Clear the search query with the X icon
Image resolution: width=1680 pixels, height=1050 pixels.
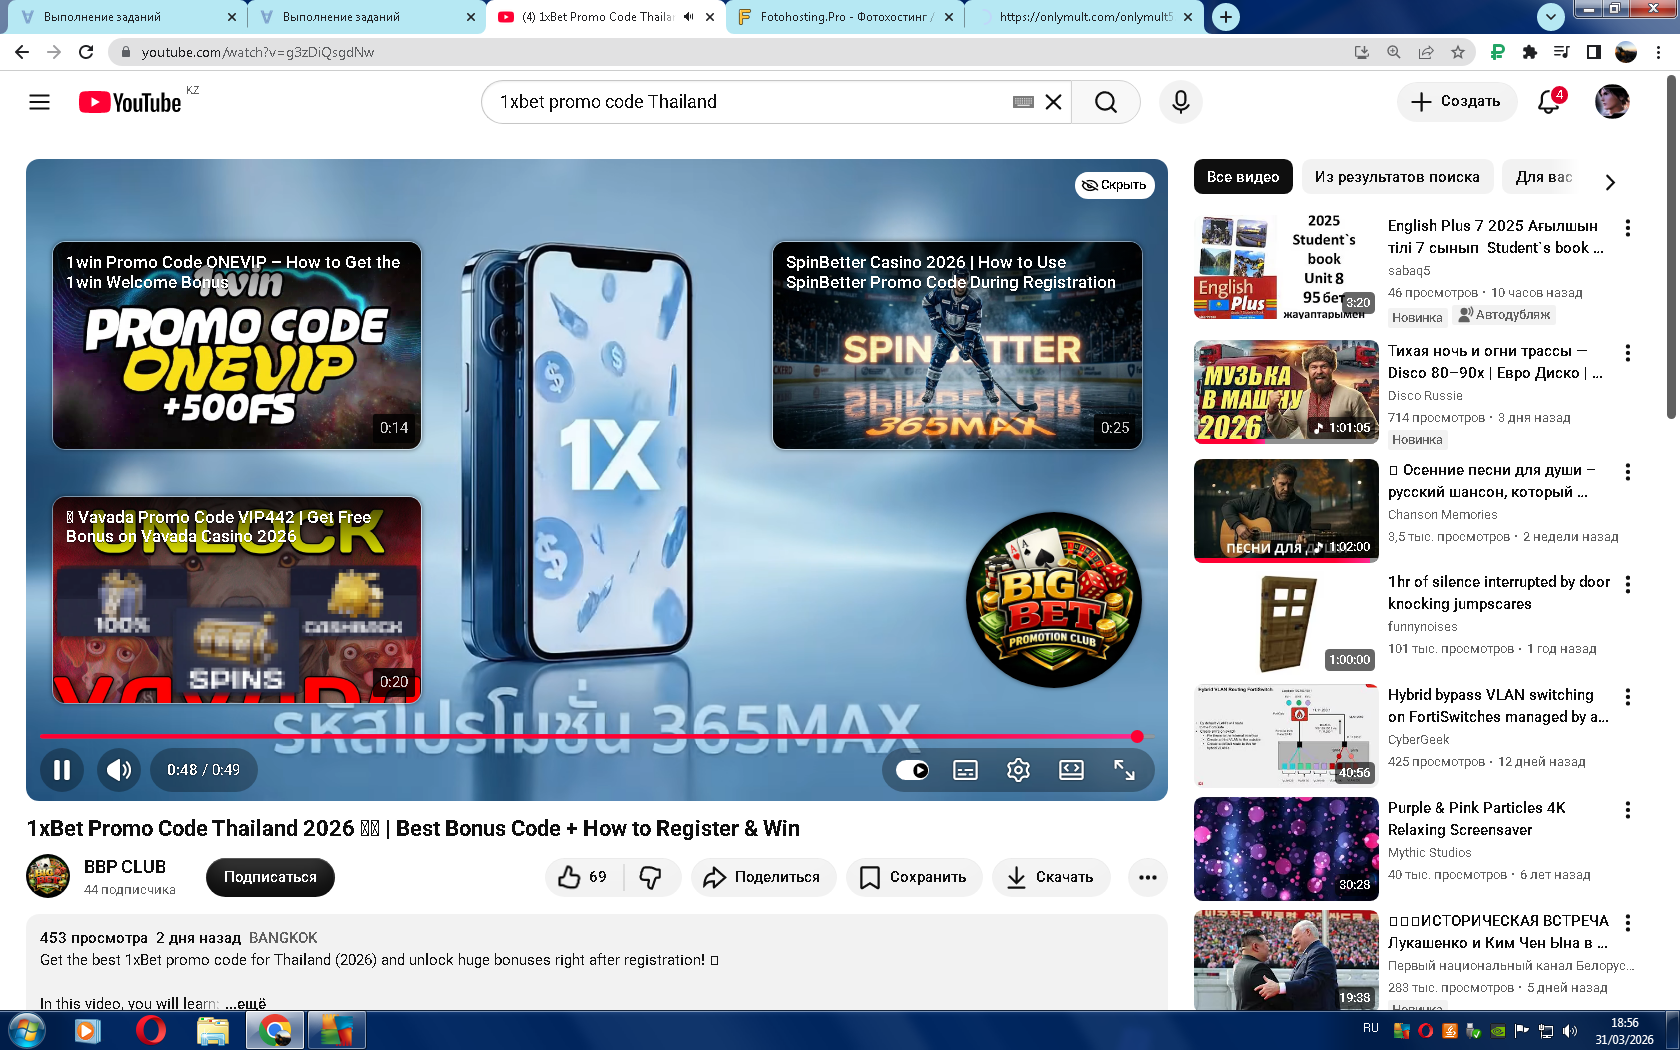[x=1053, y=102]
